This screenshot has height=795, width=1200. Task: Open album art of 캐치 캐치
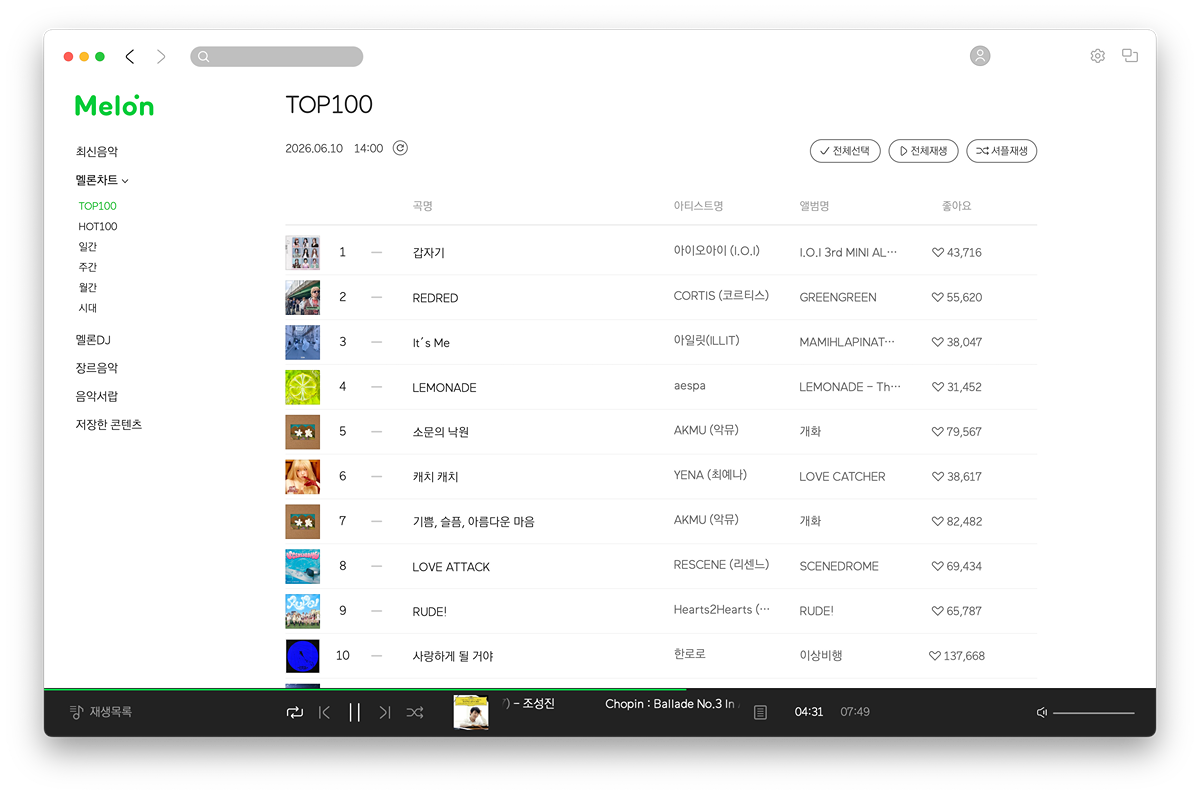click(302, 477)
